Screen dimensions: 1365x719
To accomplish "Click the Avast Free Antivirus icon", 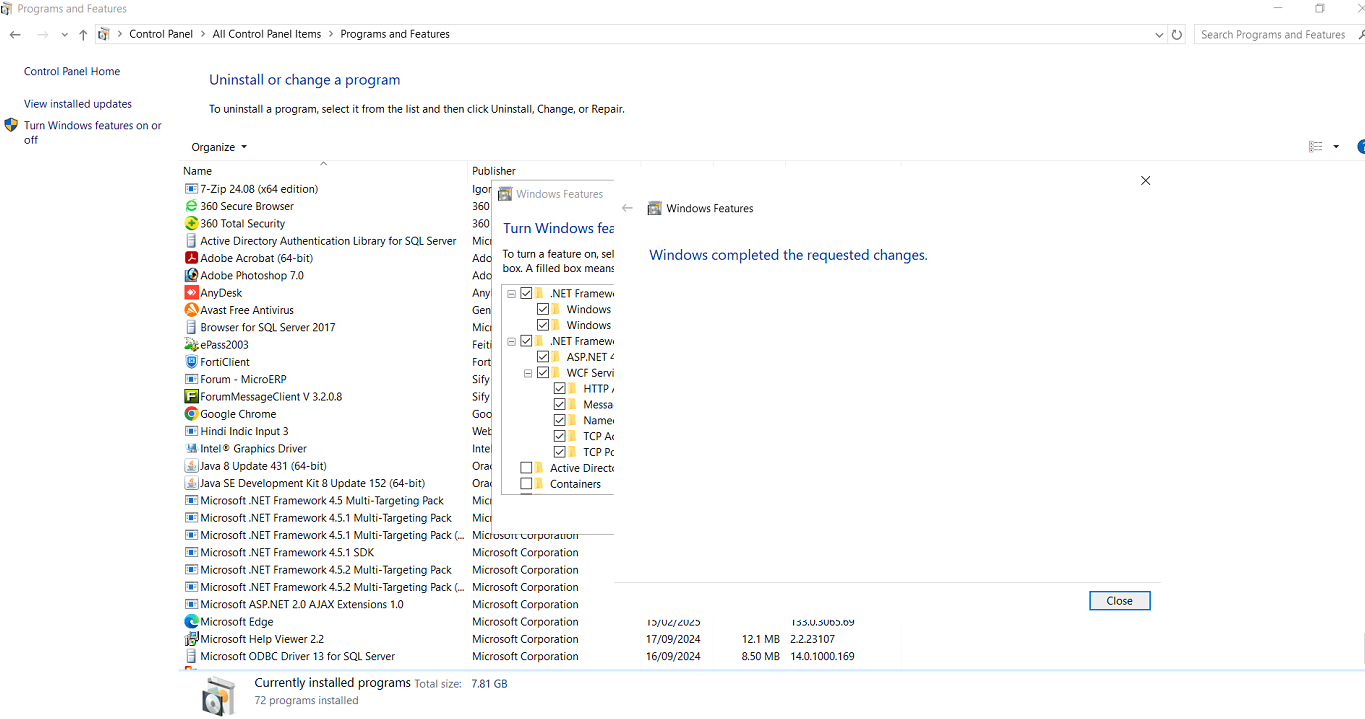I will (191, 310).
